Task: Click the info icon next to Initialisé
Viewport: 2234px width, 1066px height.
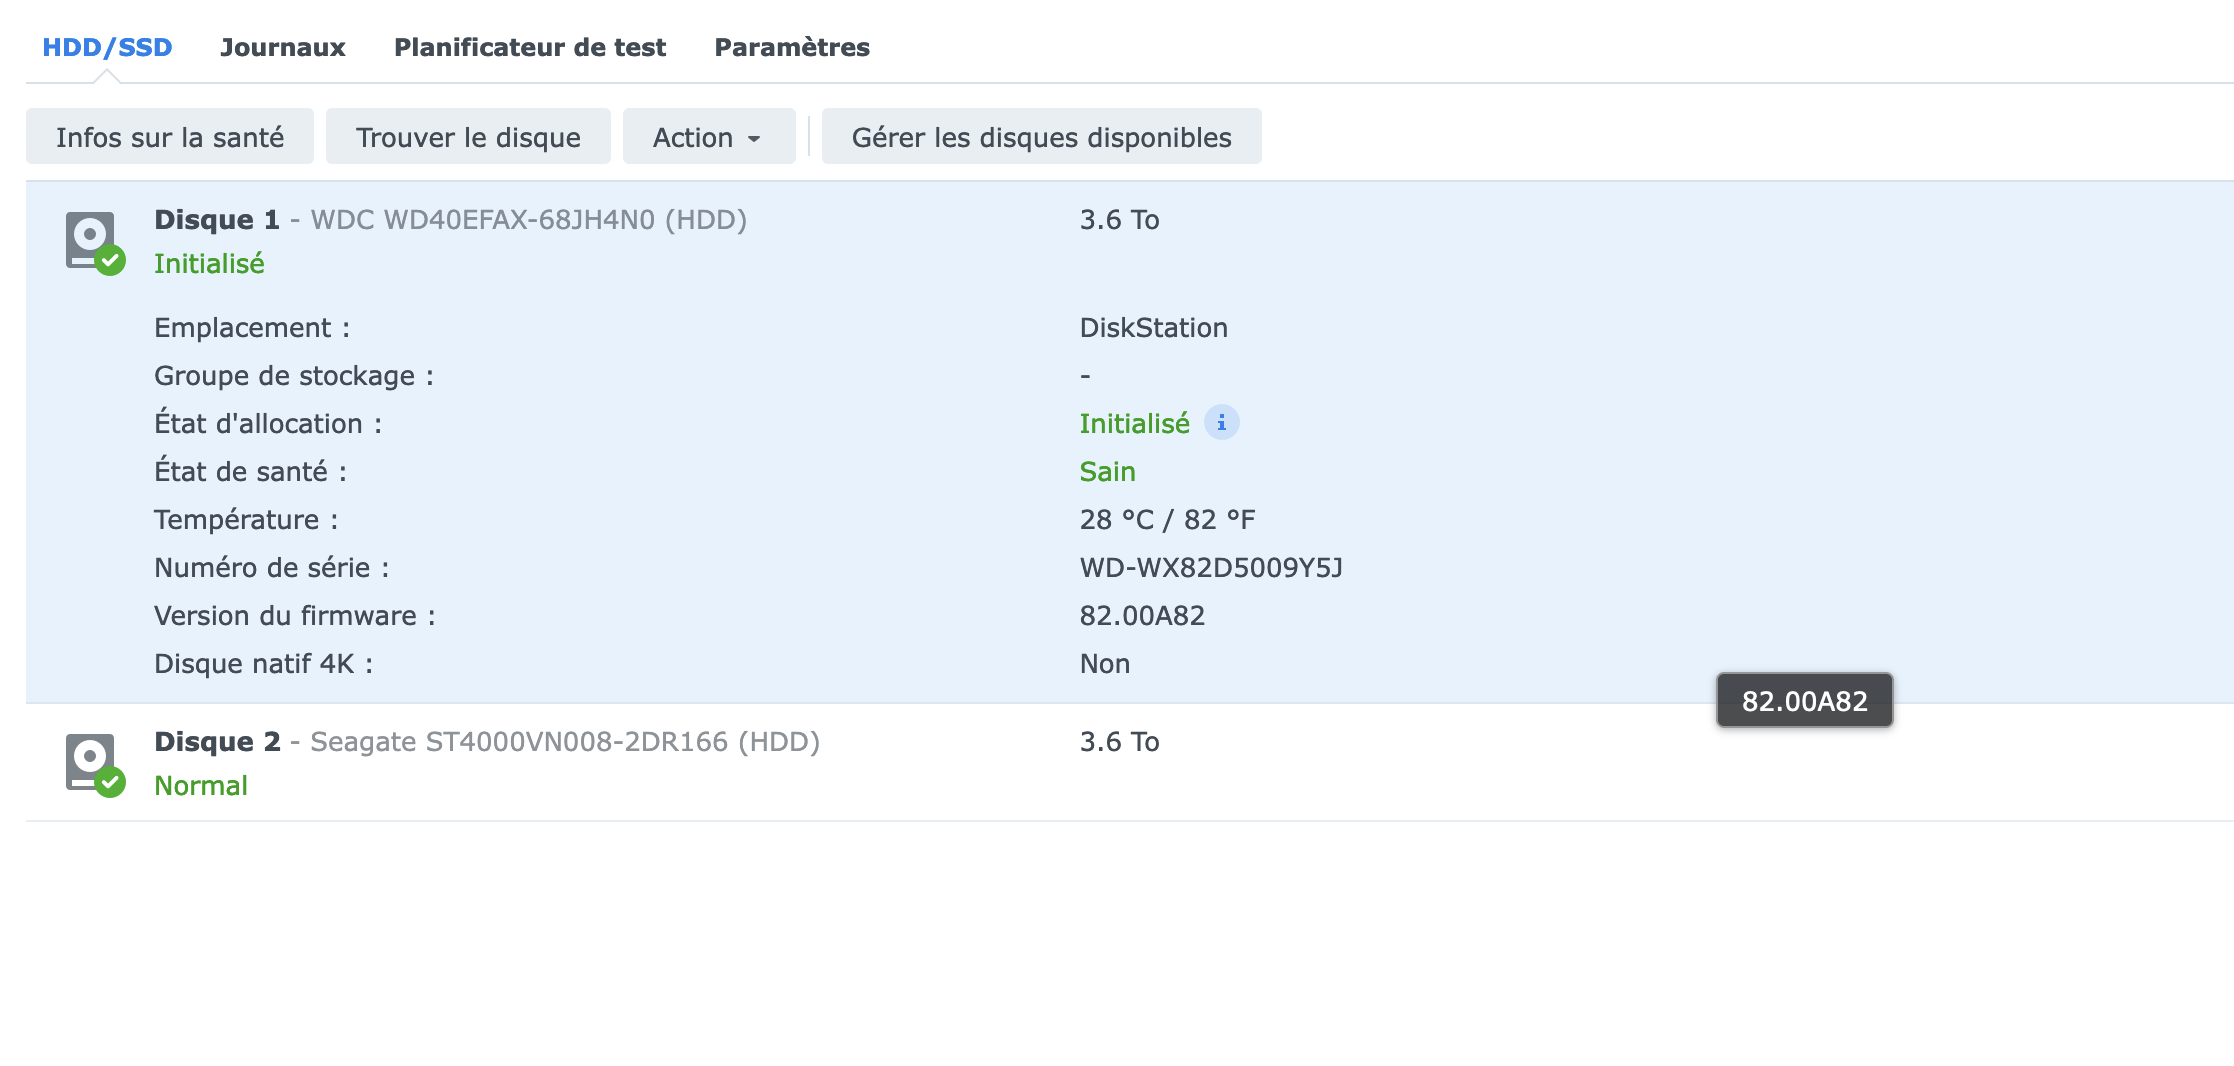Action: (x=1221, y=423)
